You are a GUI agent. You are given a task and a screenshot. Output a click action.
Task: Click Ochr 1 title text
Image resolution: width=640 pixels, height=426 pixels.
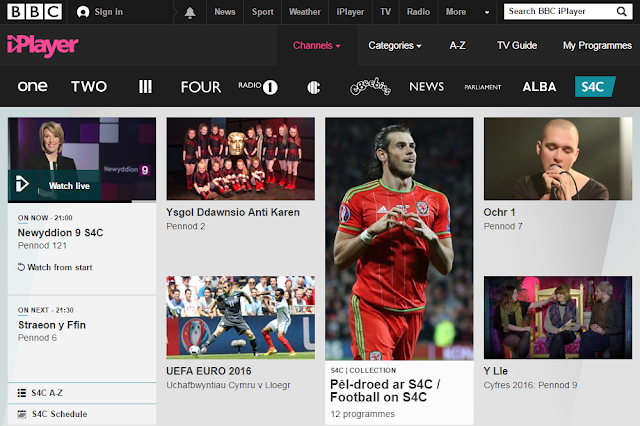coord(499,212)
